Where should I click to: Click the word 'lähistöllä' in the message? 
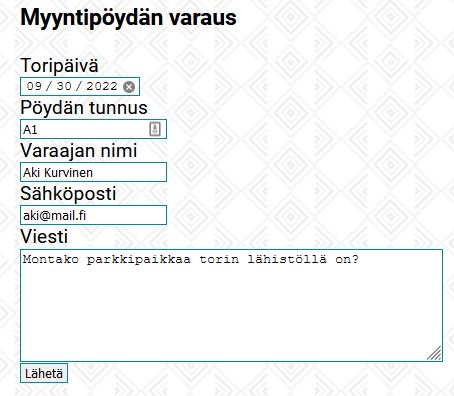287,259
